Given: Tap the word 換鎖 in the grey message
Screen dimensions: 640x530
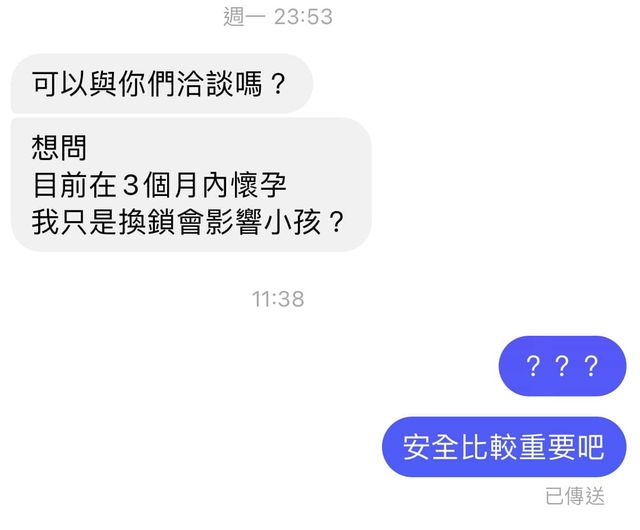Looking at the screenshot, I should tap(147, 222).
